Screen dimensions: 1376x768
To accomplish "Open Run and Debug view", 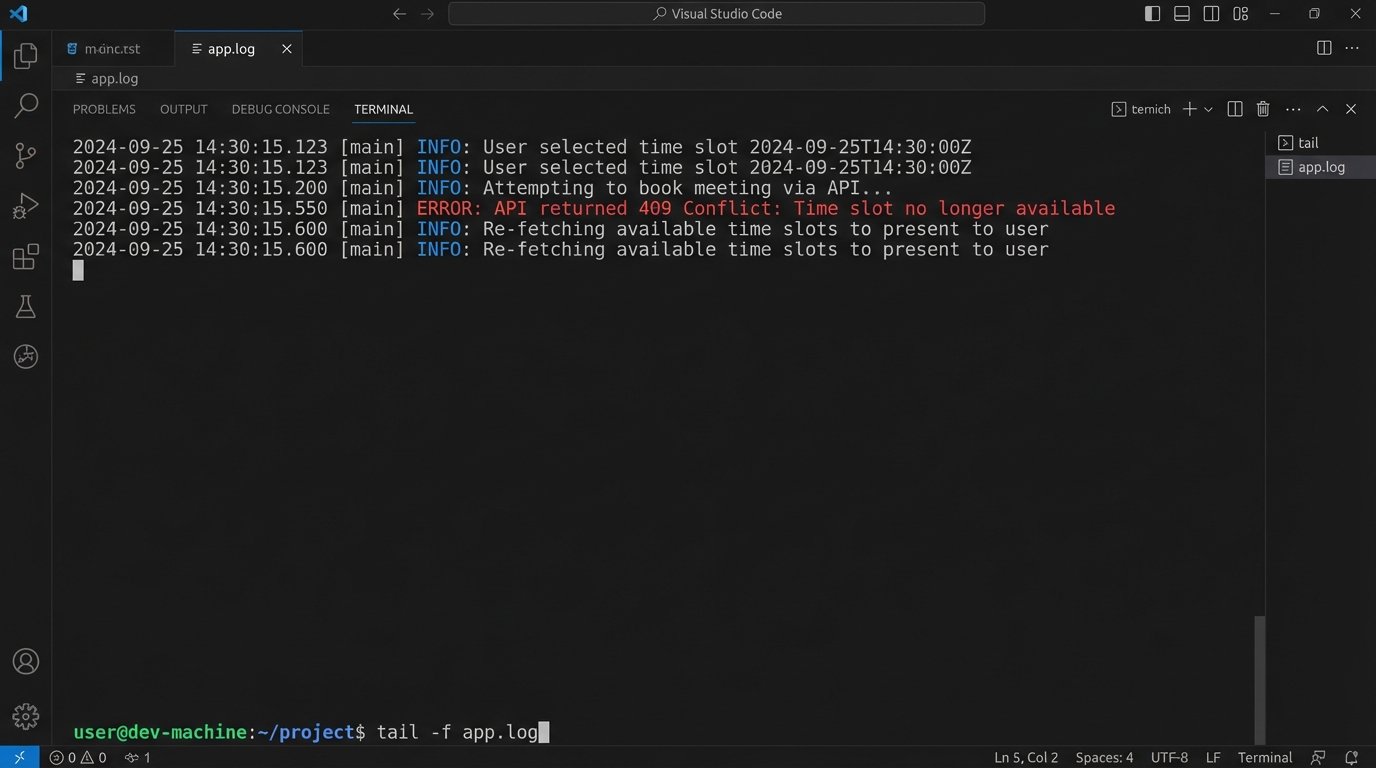I will 25,206.
